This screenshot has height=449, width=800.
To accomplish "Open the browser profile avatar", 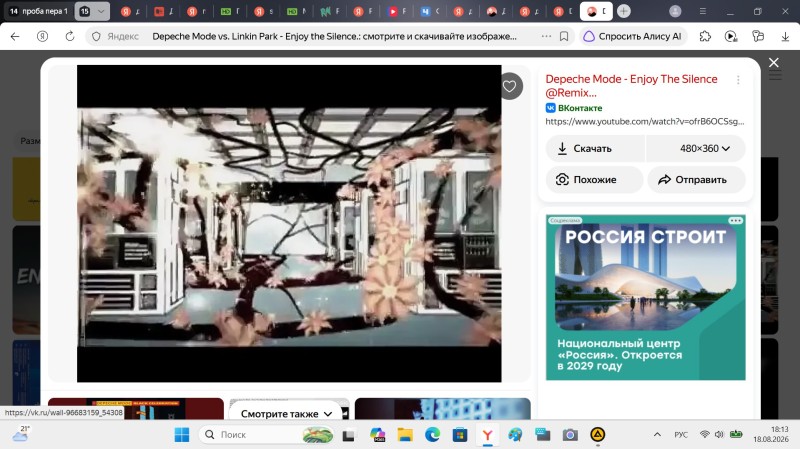I will 675,11.
